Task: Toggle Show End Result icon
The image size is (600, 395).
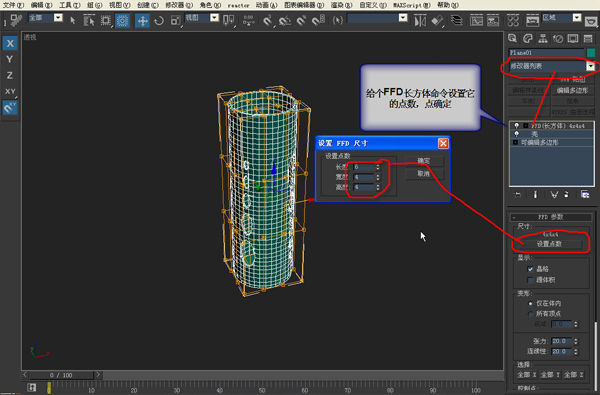Action: 535,195
